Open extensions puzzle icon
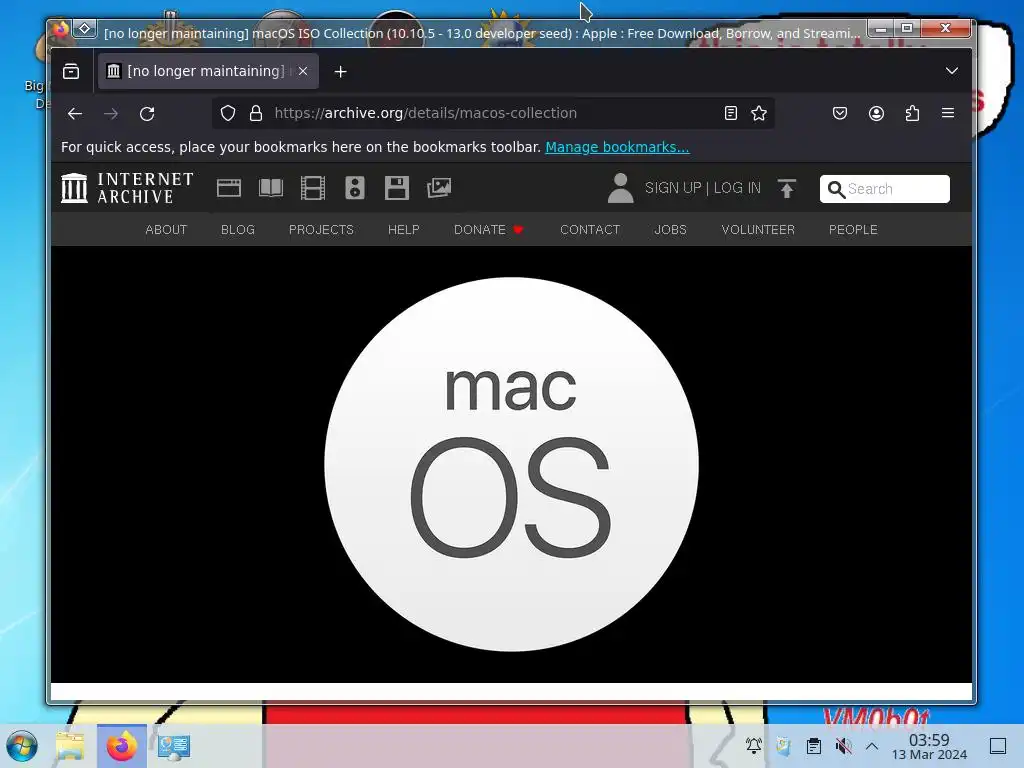 pos(912,113)
